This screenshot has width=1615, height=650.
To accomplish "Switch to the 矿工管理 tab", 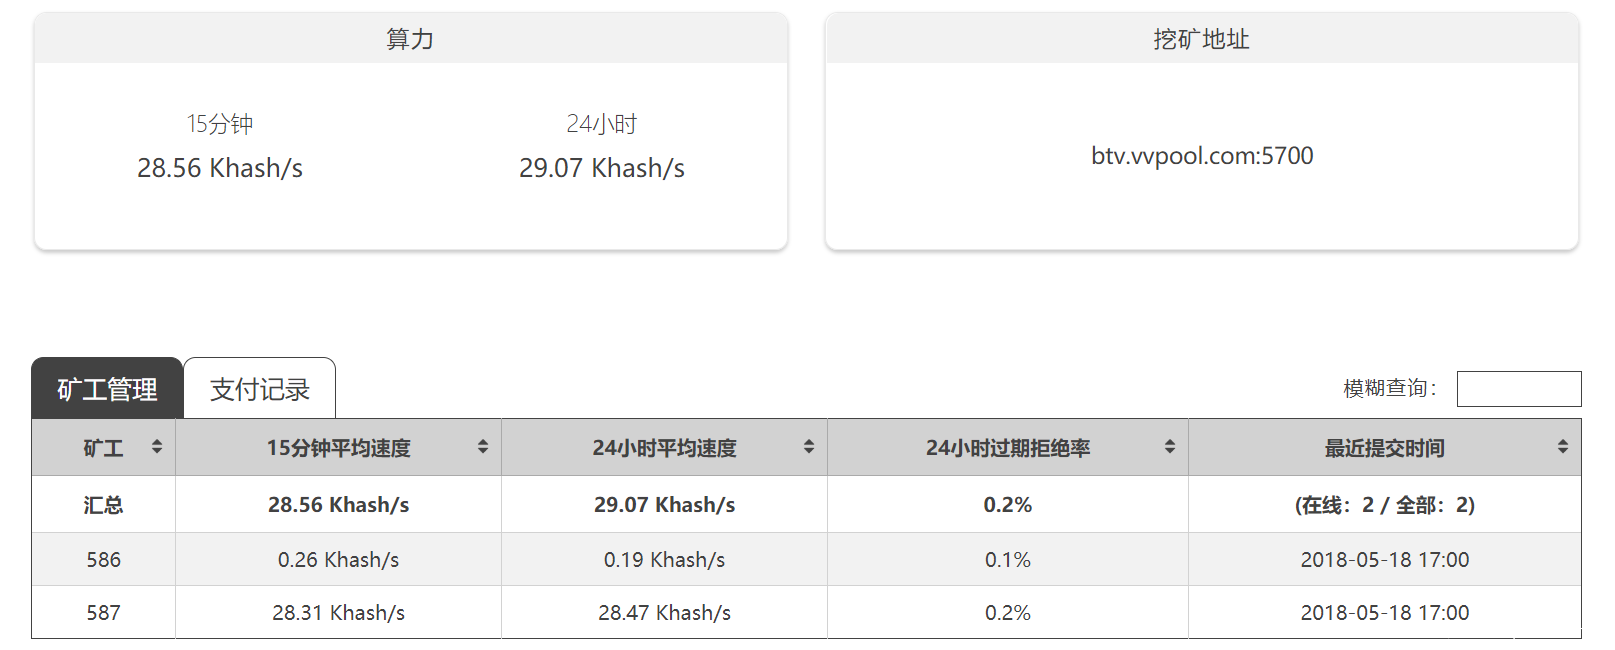I will (107, 389).
